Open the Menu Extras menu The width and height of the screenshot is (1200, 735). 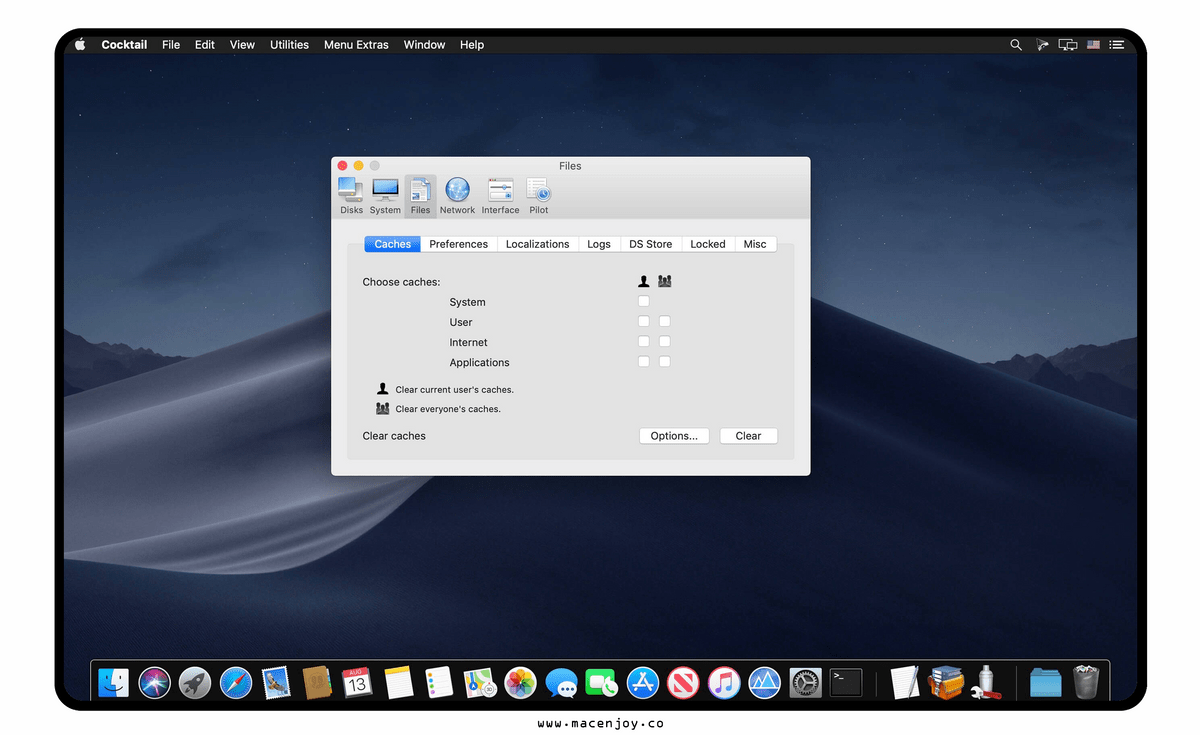[x=356, y=45]
